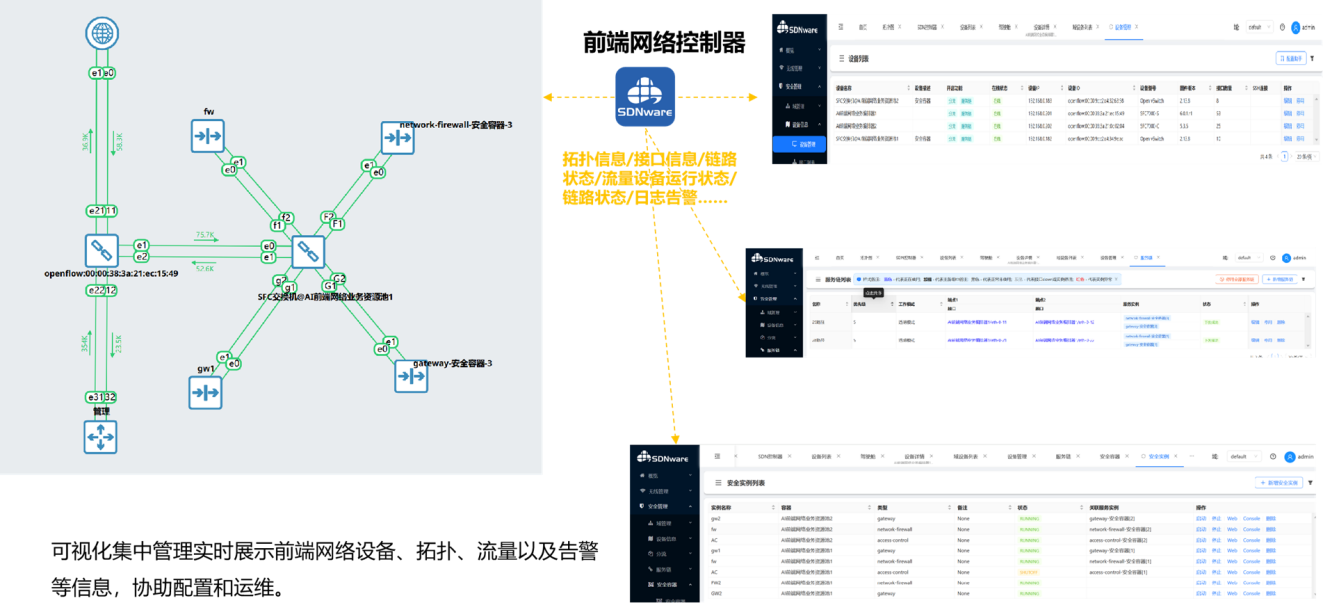The width and height of the screenshot is (1323, 603).
Task: Switch to 驾驶舱 tab in bottom window
Action: coord(867,456)
